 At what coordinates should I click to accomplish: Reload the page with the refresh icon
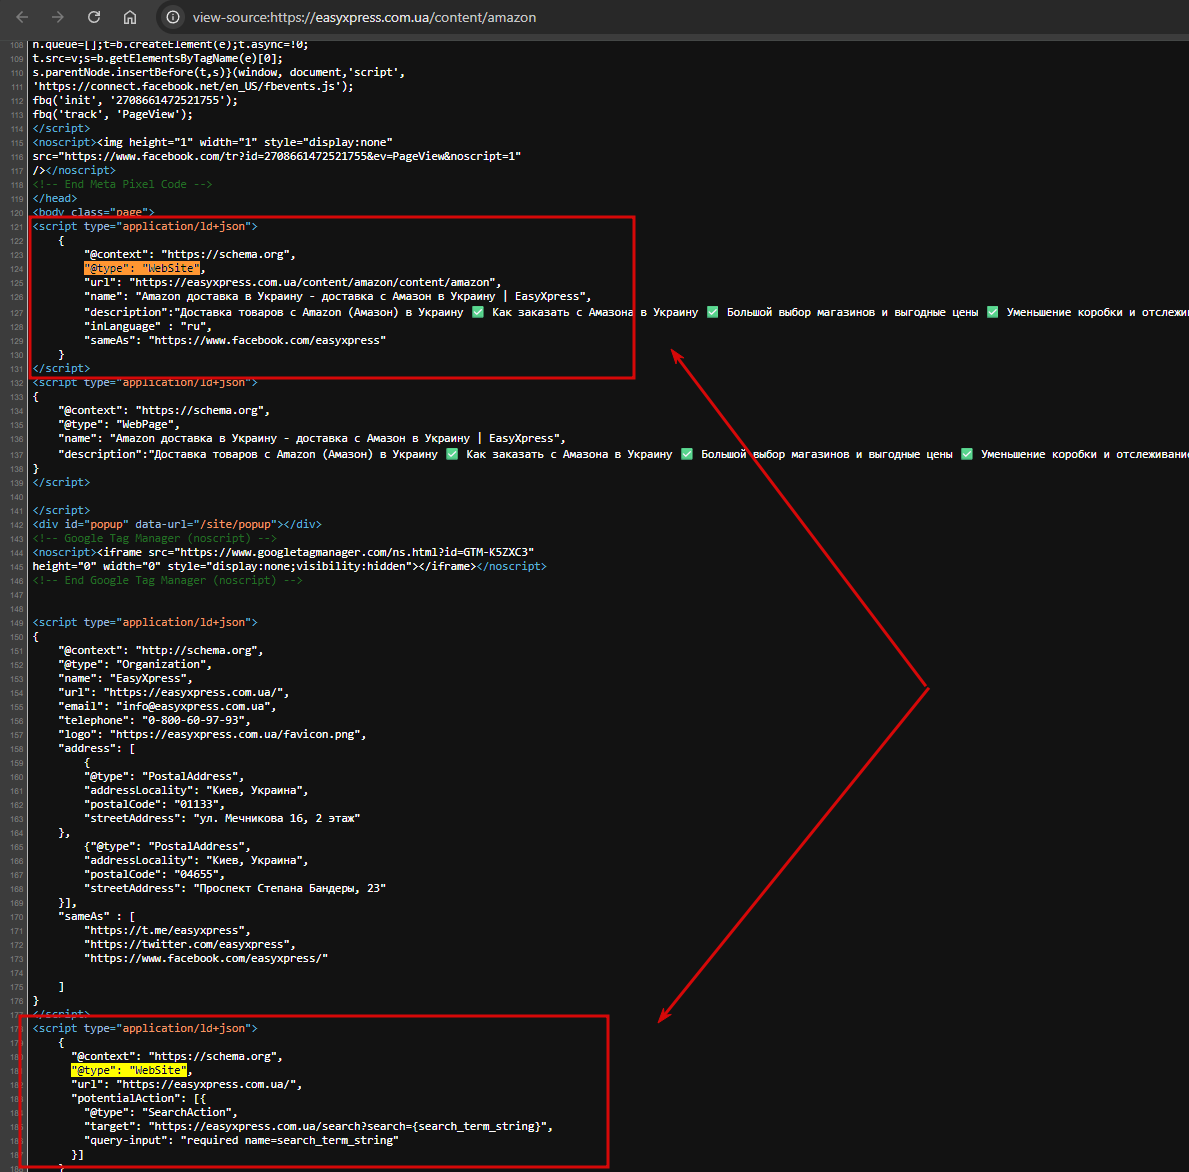94,17
